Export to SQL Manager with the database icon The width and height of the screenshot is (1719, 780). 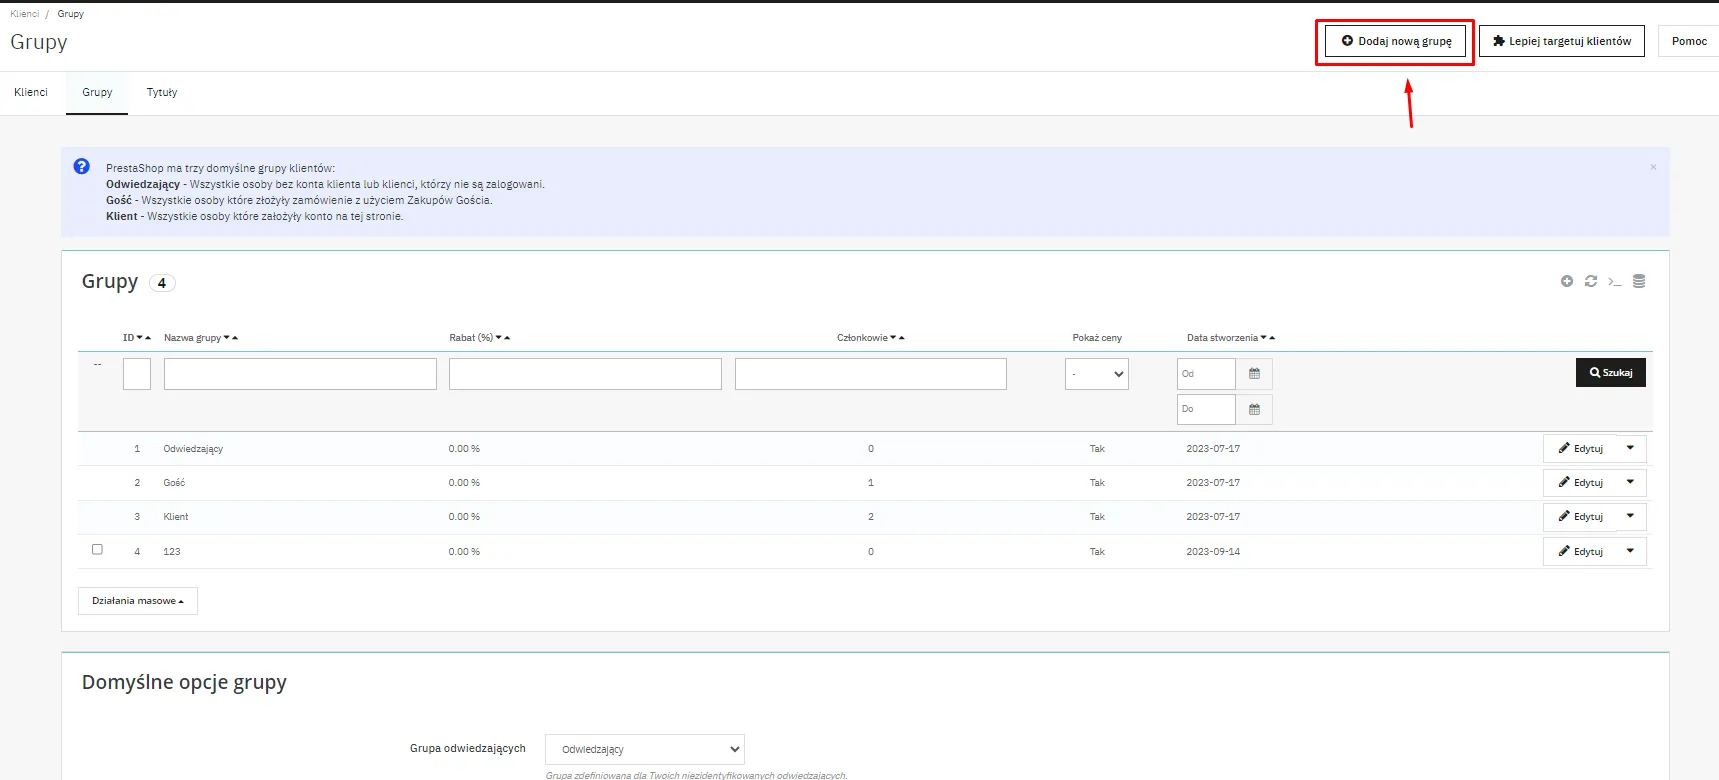pyautogui.click(x=1638, y=281)
